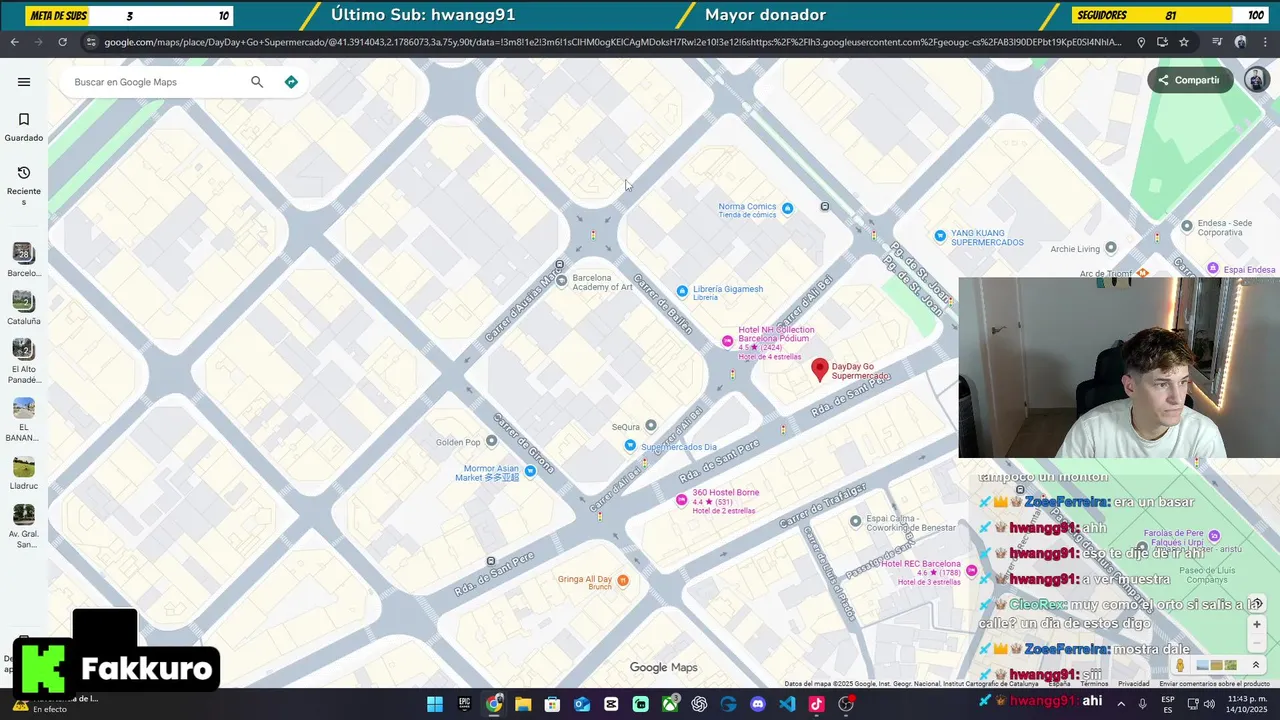Click bus stop icon near Norma Comics
The width and height of the screenshot is (1280, 720).
click(825, 207)
